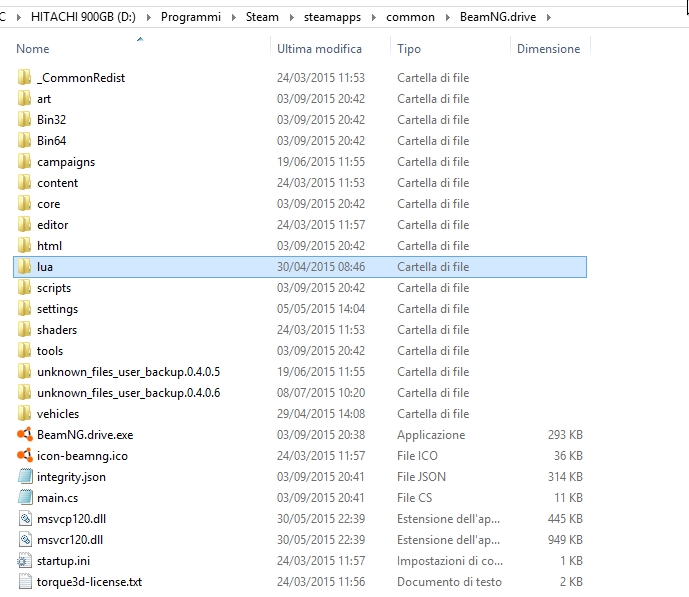689x597 pixels.
Task: Click the File JSON type cell
Action: pos(421,477)
